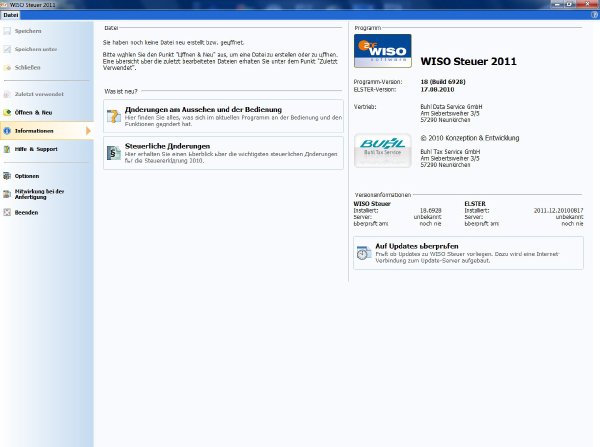Click the Optionen icon

coord(7,176)
